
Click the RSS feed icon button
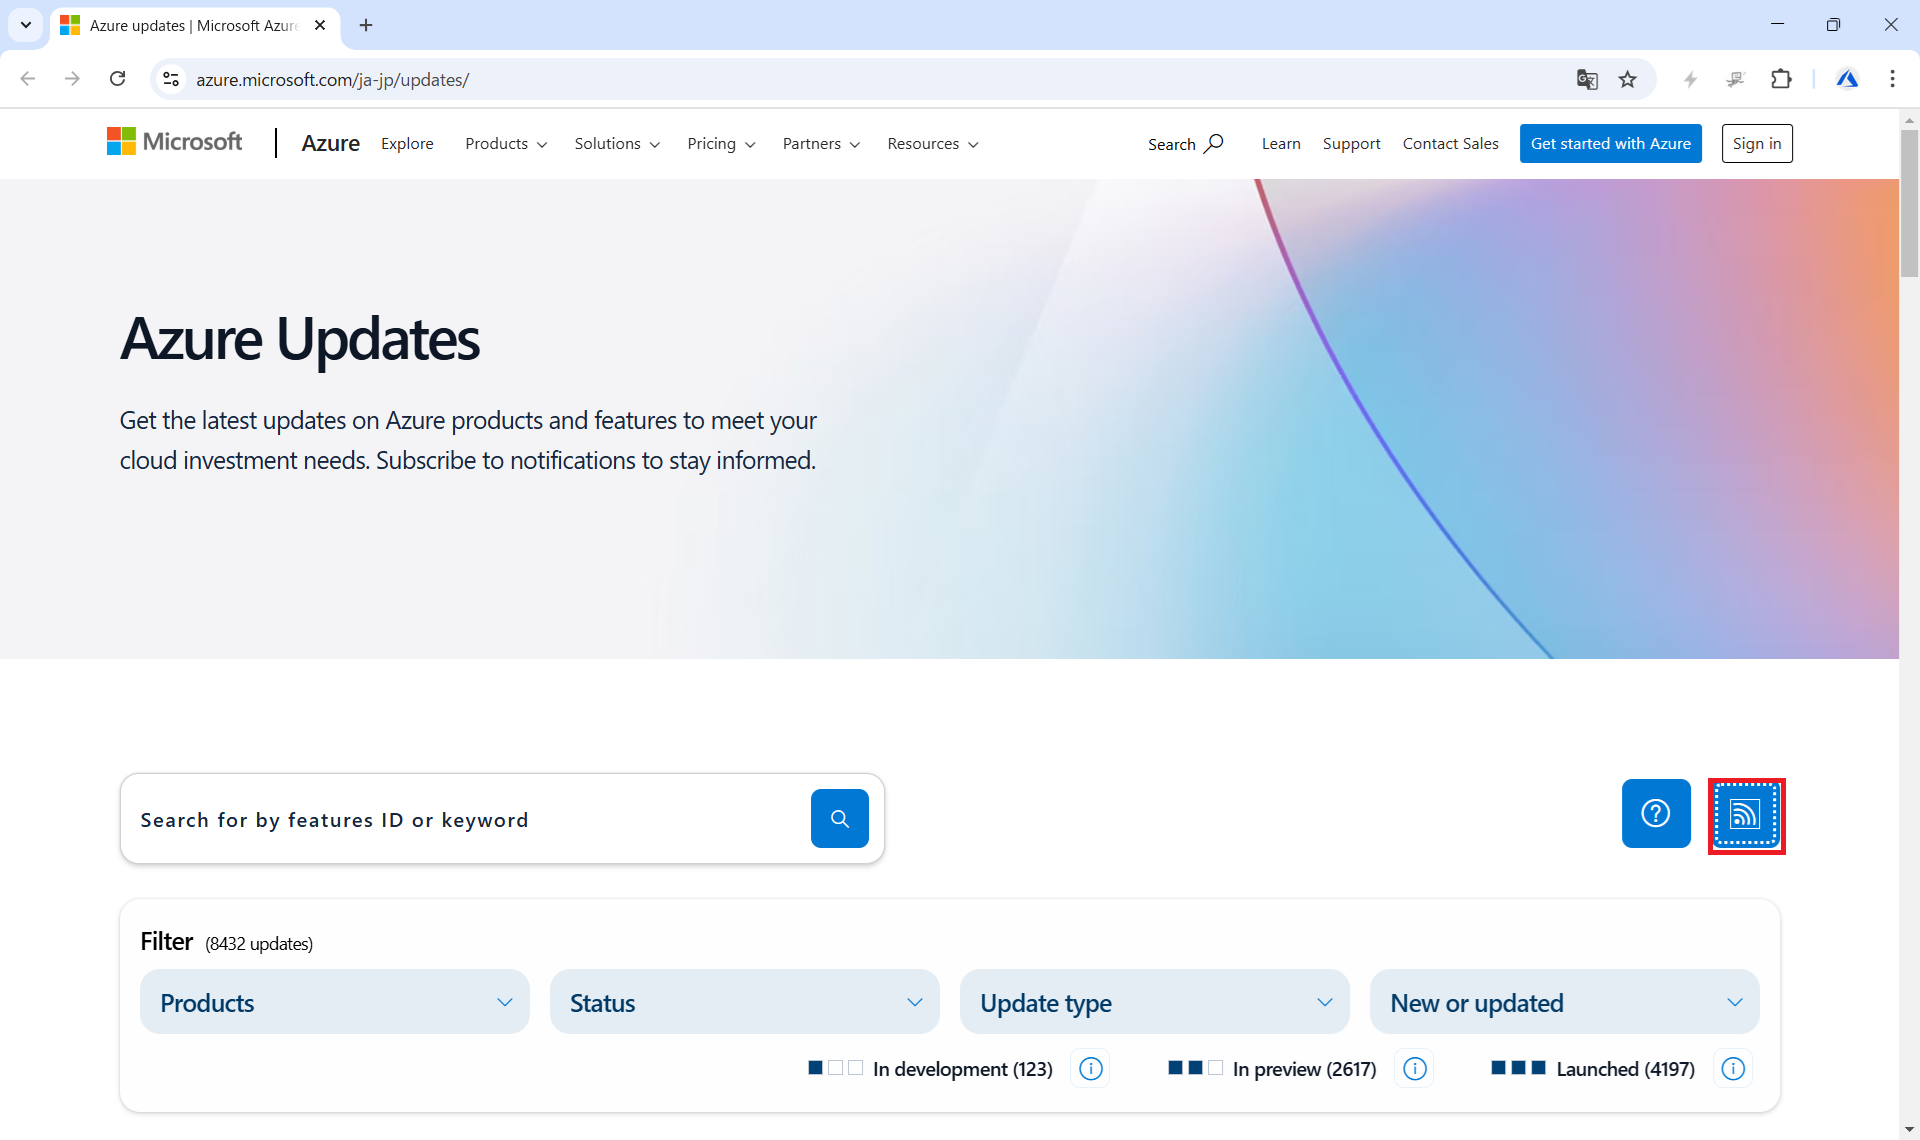coord(1745,815)
